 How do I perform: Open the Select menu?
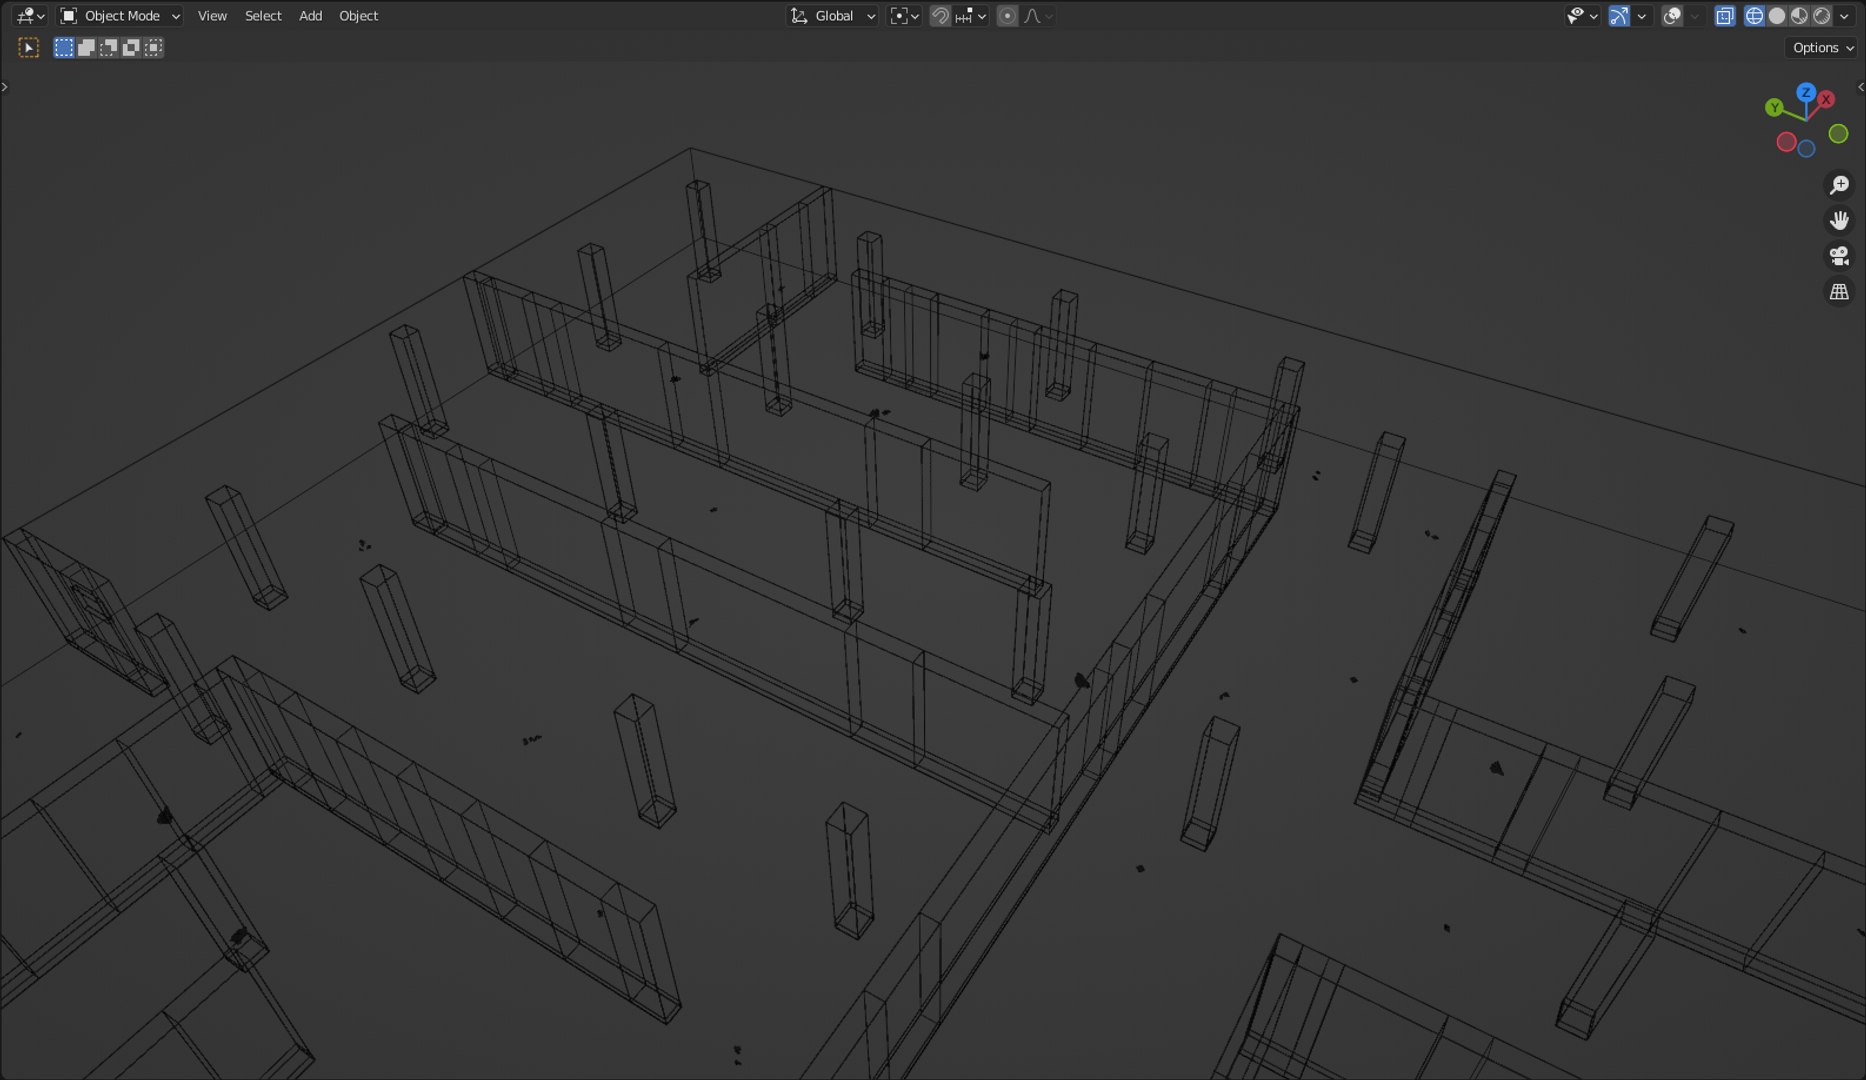coord(263,16)
